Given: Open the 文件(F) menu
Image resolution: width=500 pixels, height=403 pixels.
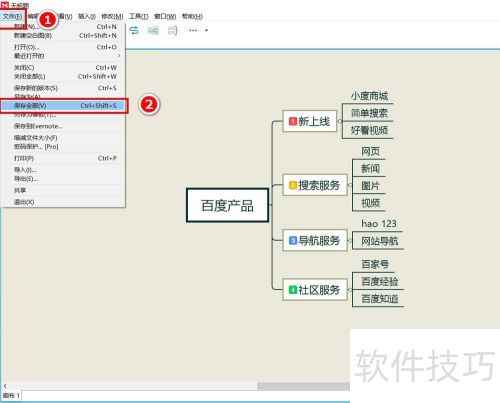Looking at the screenshot, I should (12, 16).
